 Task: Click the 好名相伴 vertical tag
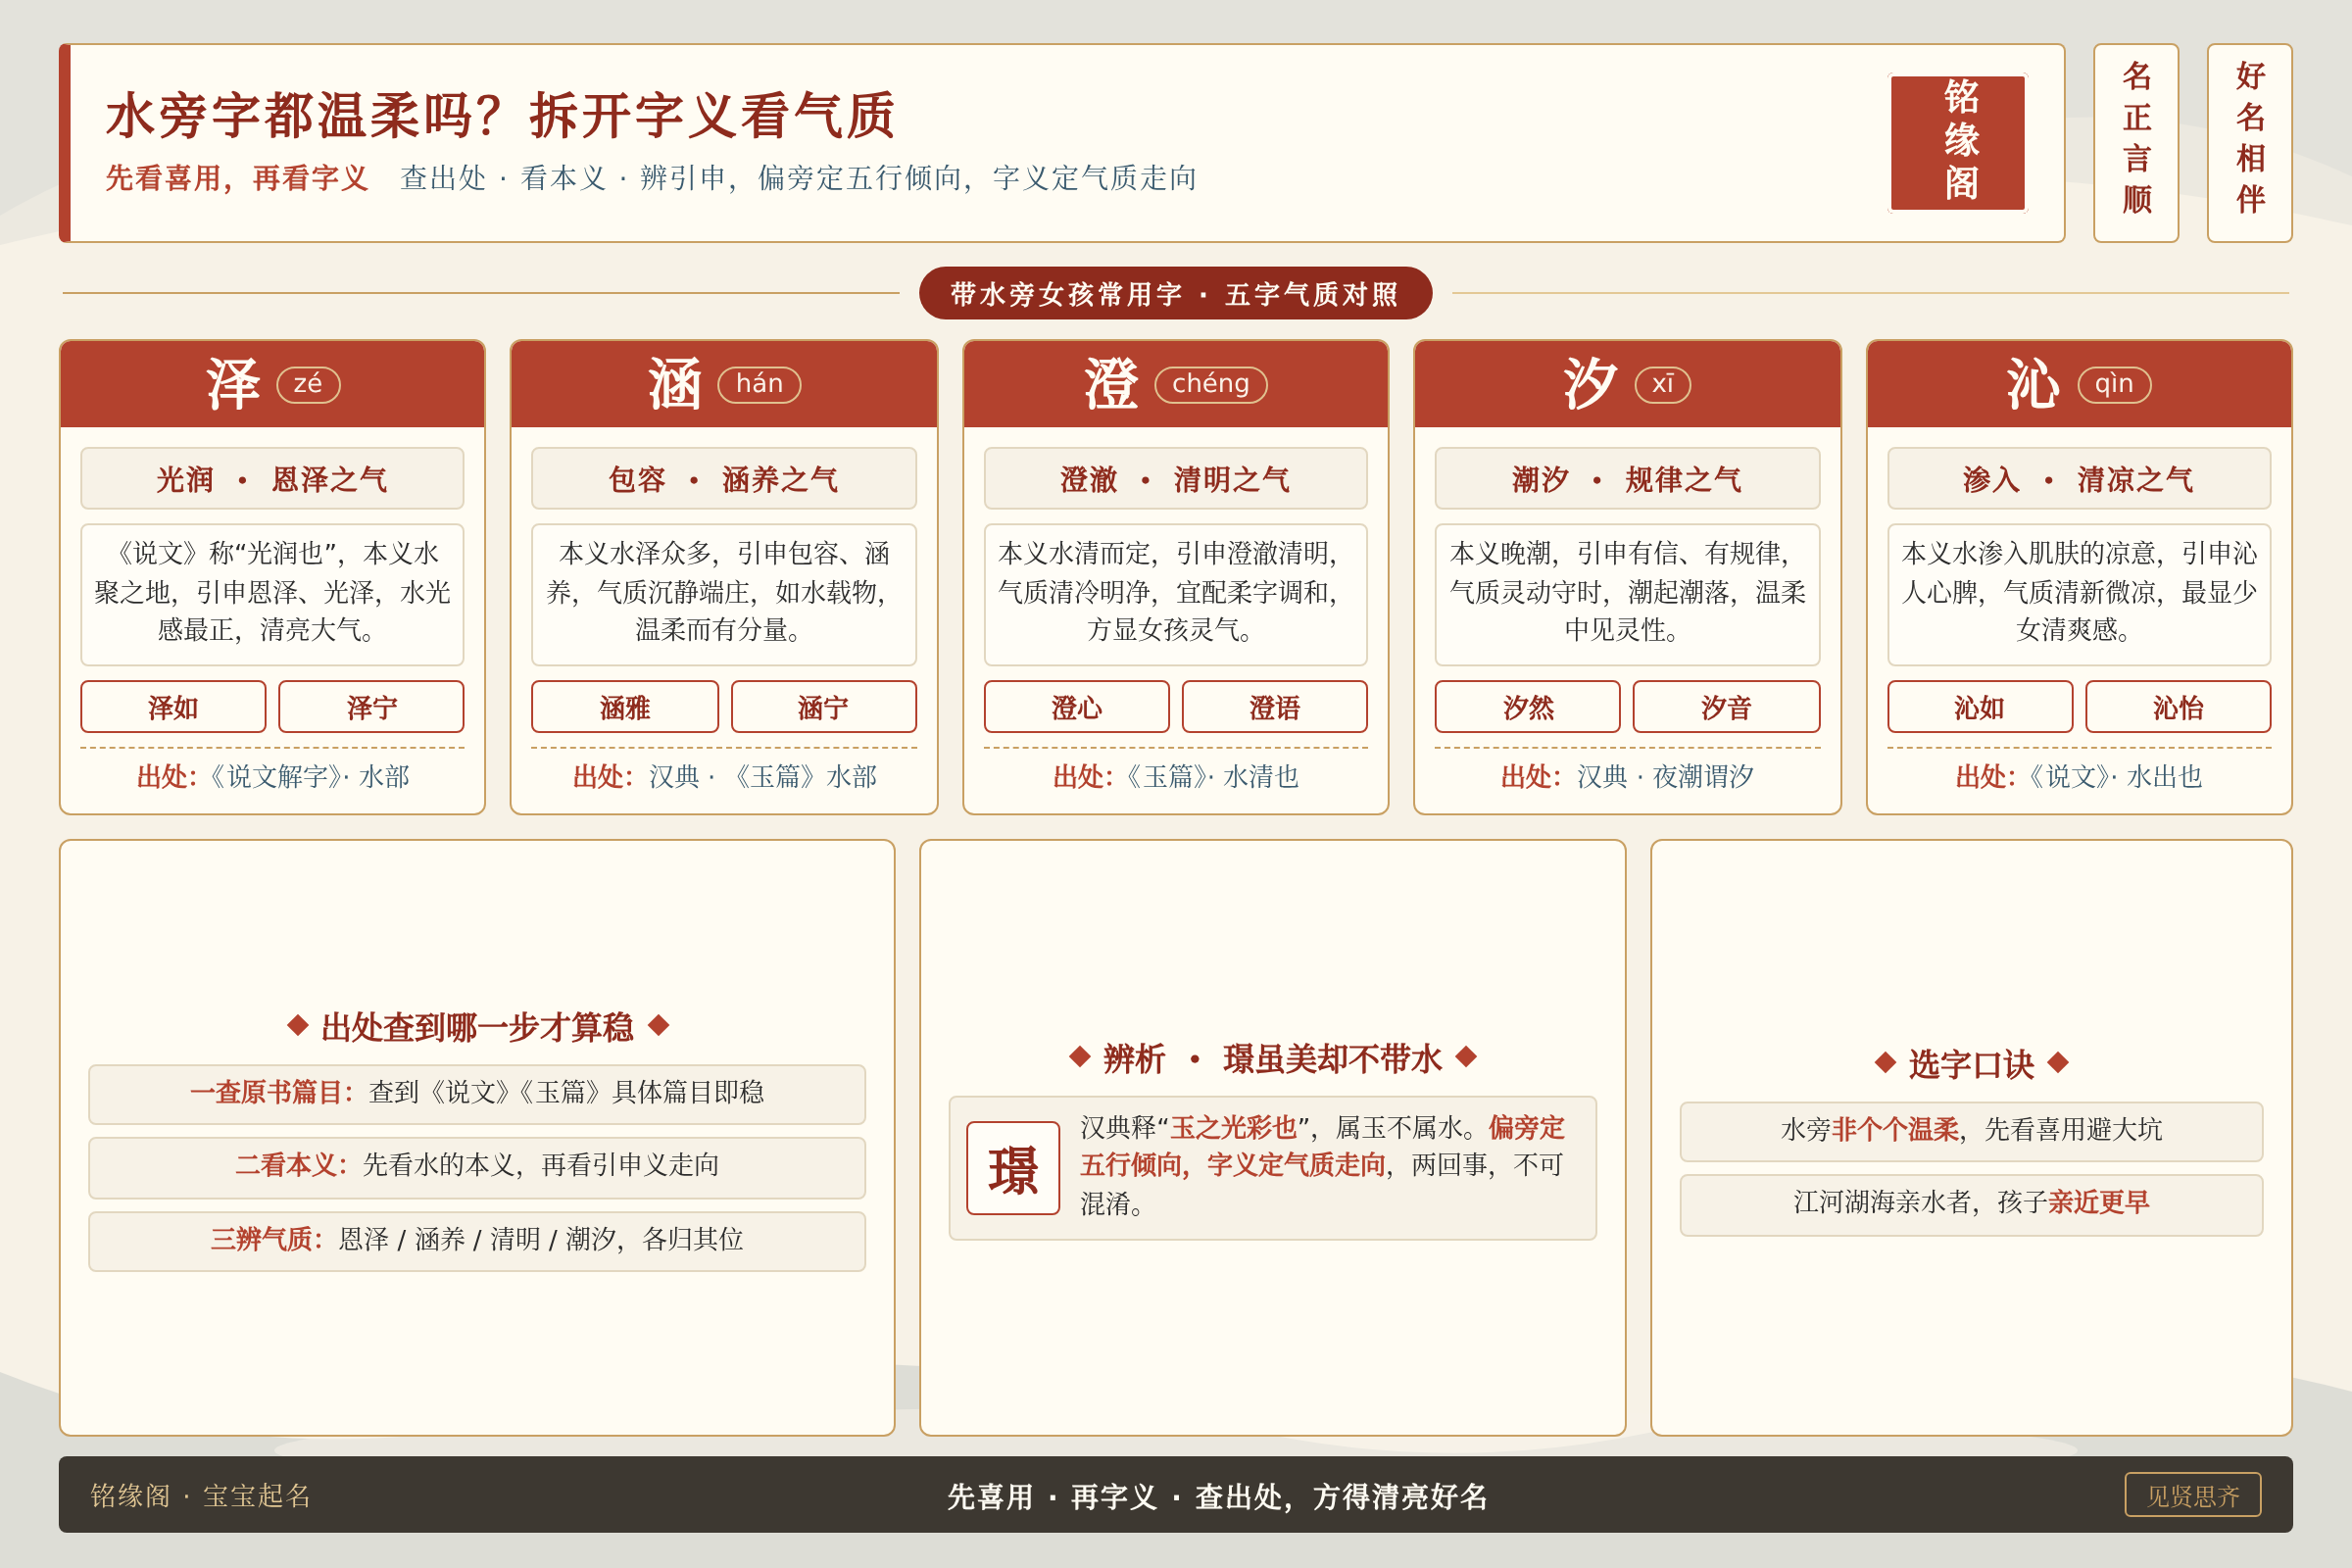tap(2250, 143)
